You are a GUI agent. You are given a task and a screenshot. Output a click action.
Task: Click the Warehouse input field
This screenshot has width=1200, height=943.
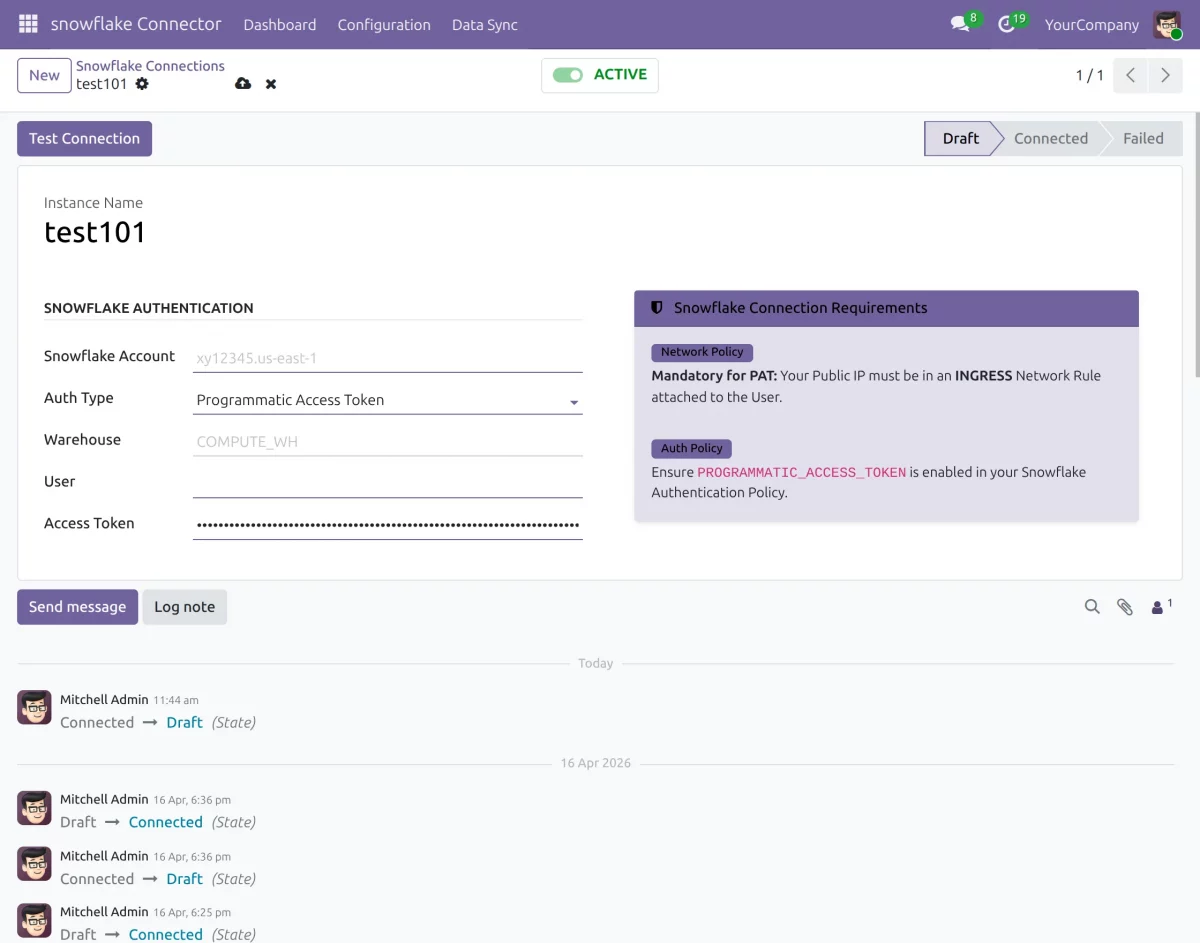[x=387, y=442]
